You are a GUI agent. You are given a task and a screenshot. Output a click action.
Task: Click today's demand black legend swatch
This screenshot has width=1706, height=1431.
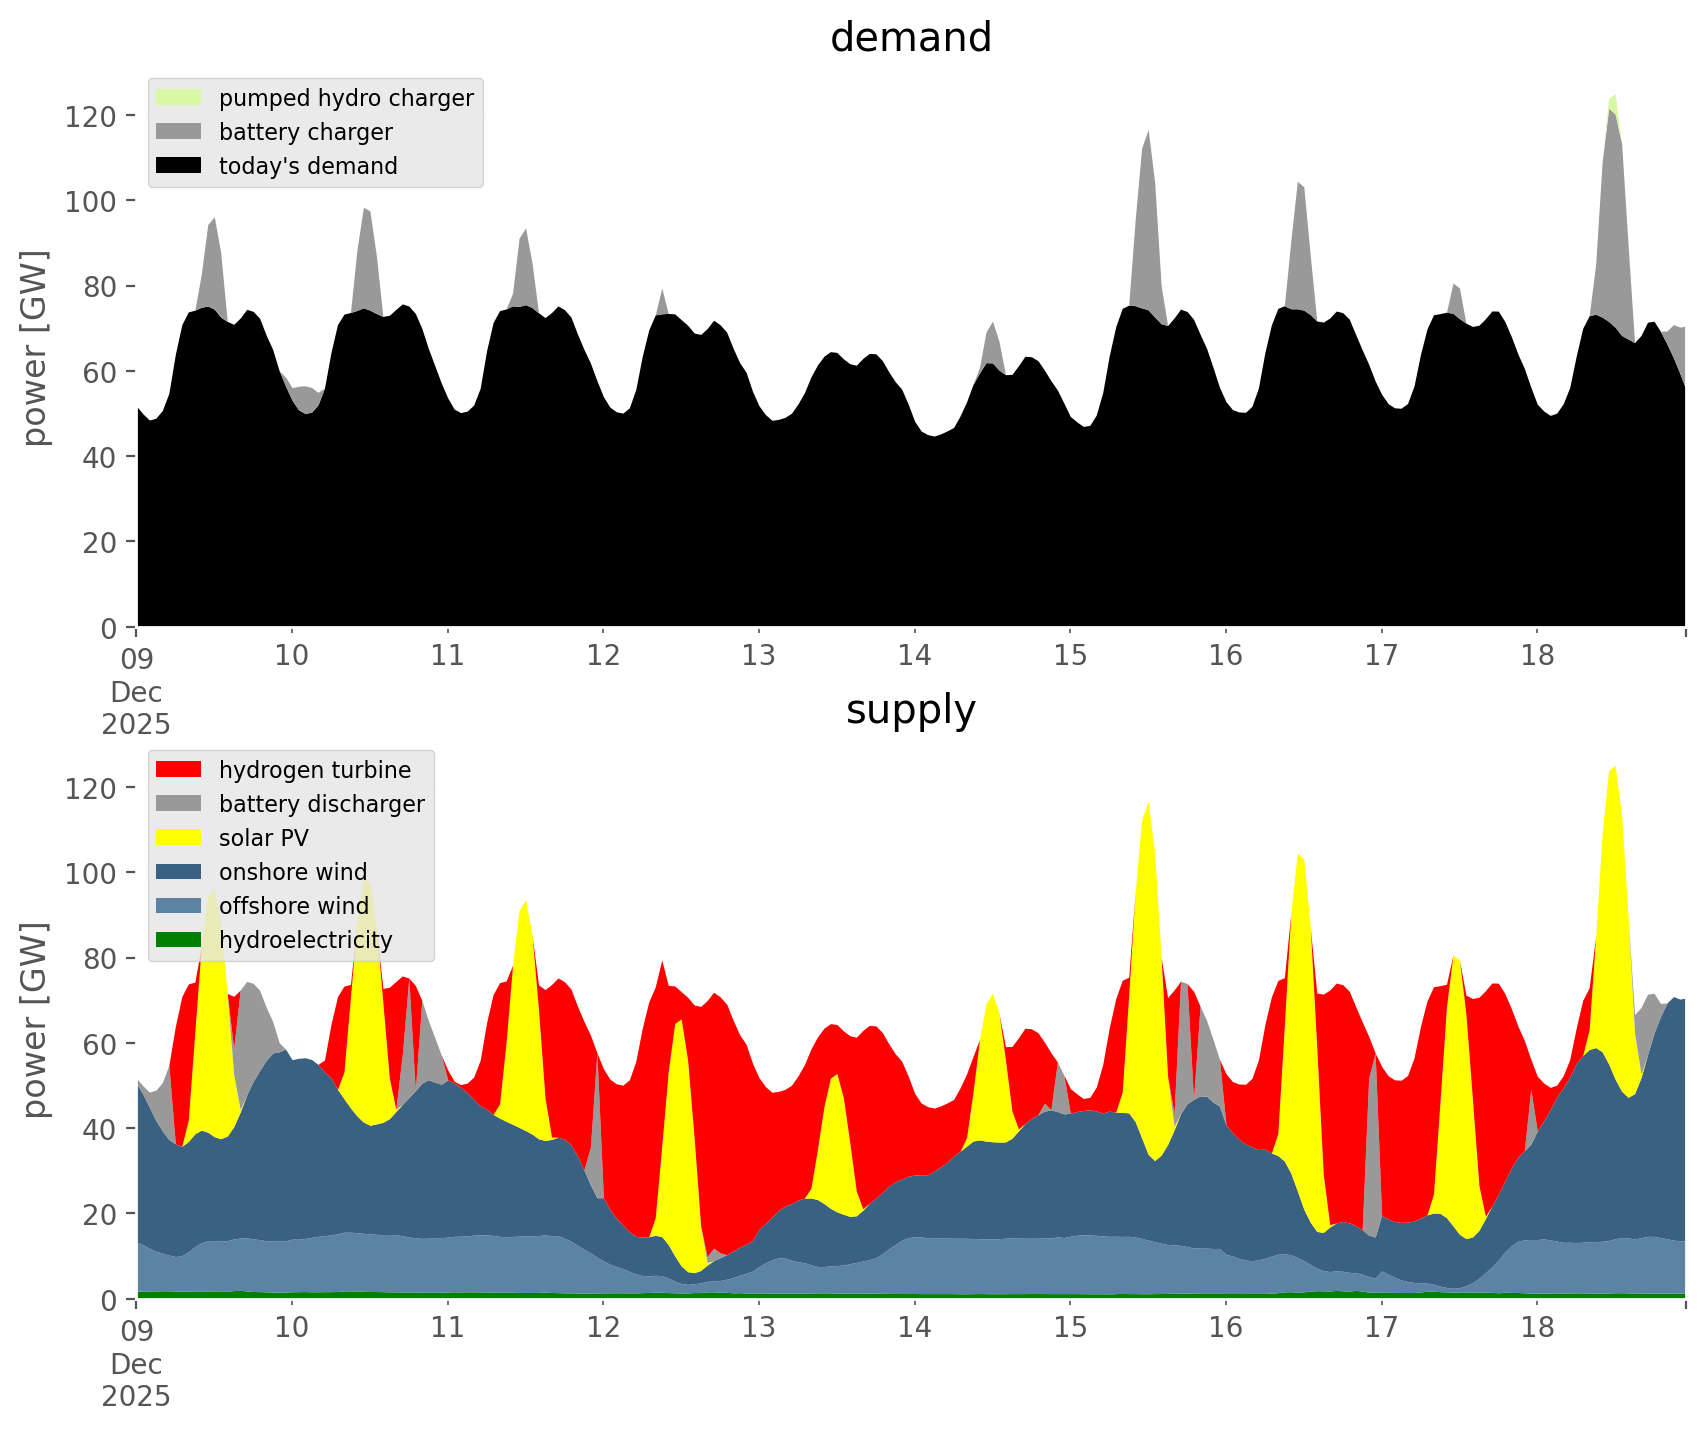(x=179, y=166)
